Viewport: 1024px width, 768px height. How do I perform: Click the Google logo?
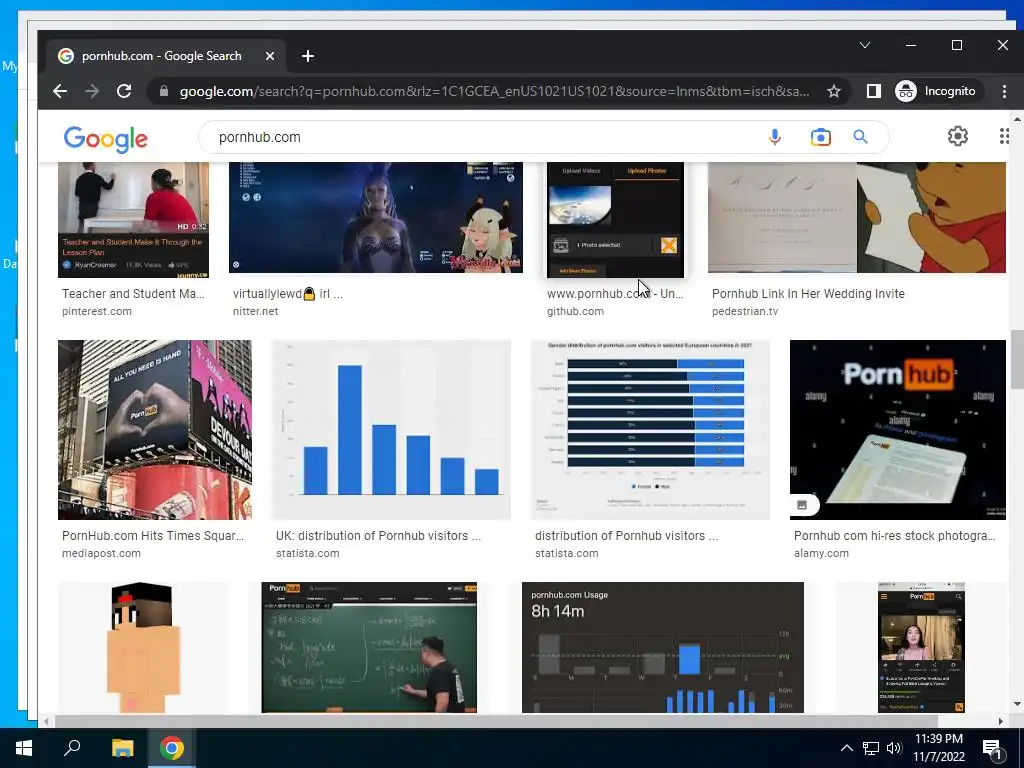[x=106, y=138]
